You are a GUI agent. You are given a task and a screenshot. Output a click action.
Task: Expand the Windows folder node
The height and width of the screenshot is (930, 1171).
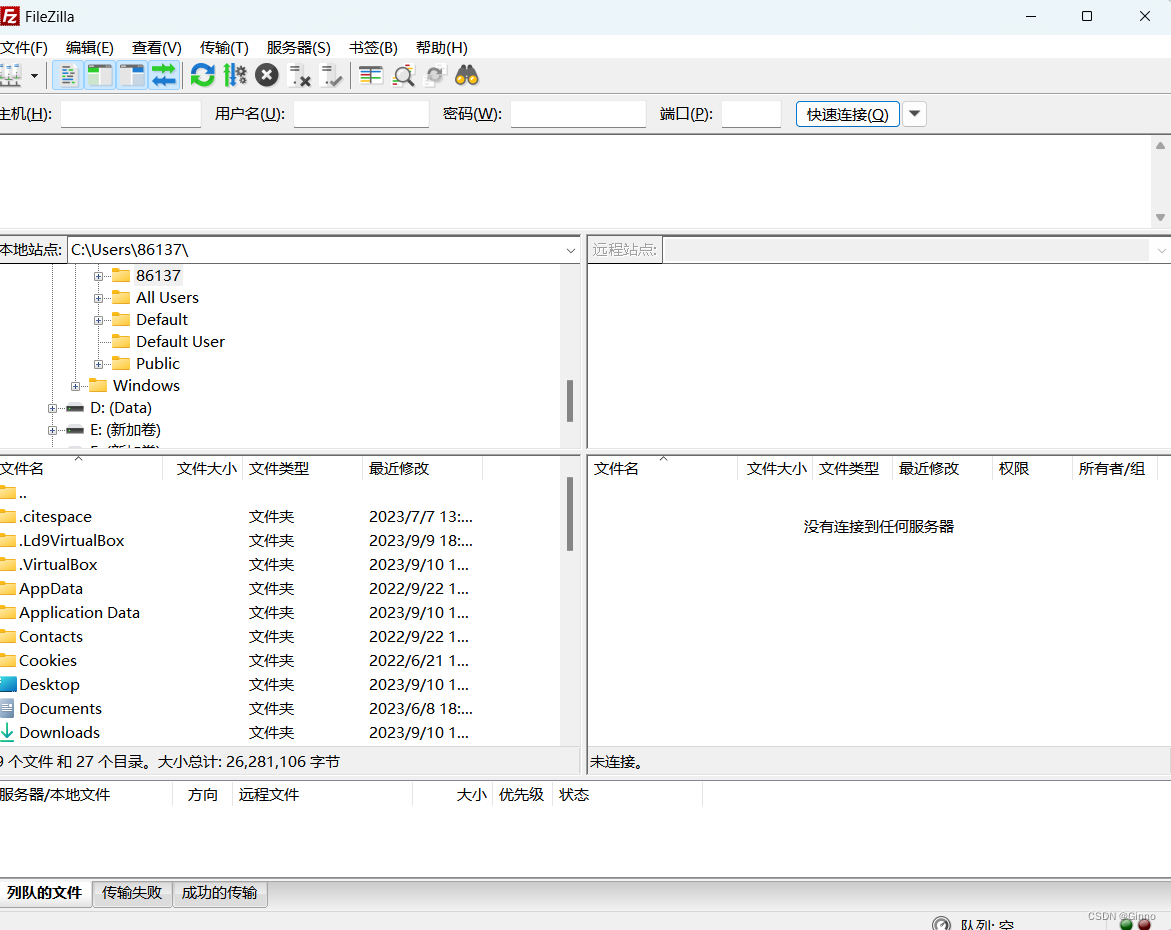coord(75,386)
